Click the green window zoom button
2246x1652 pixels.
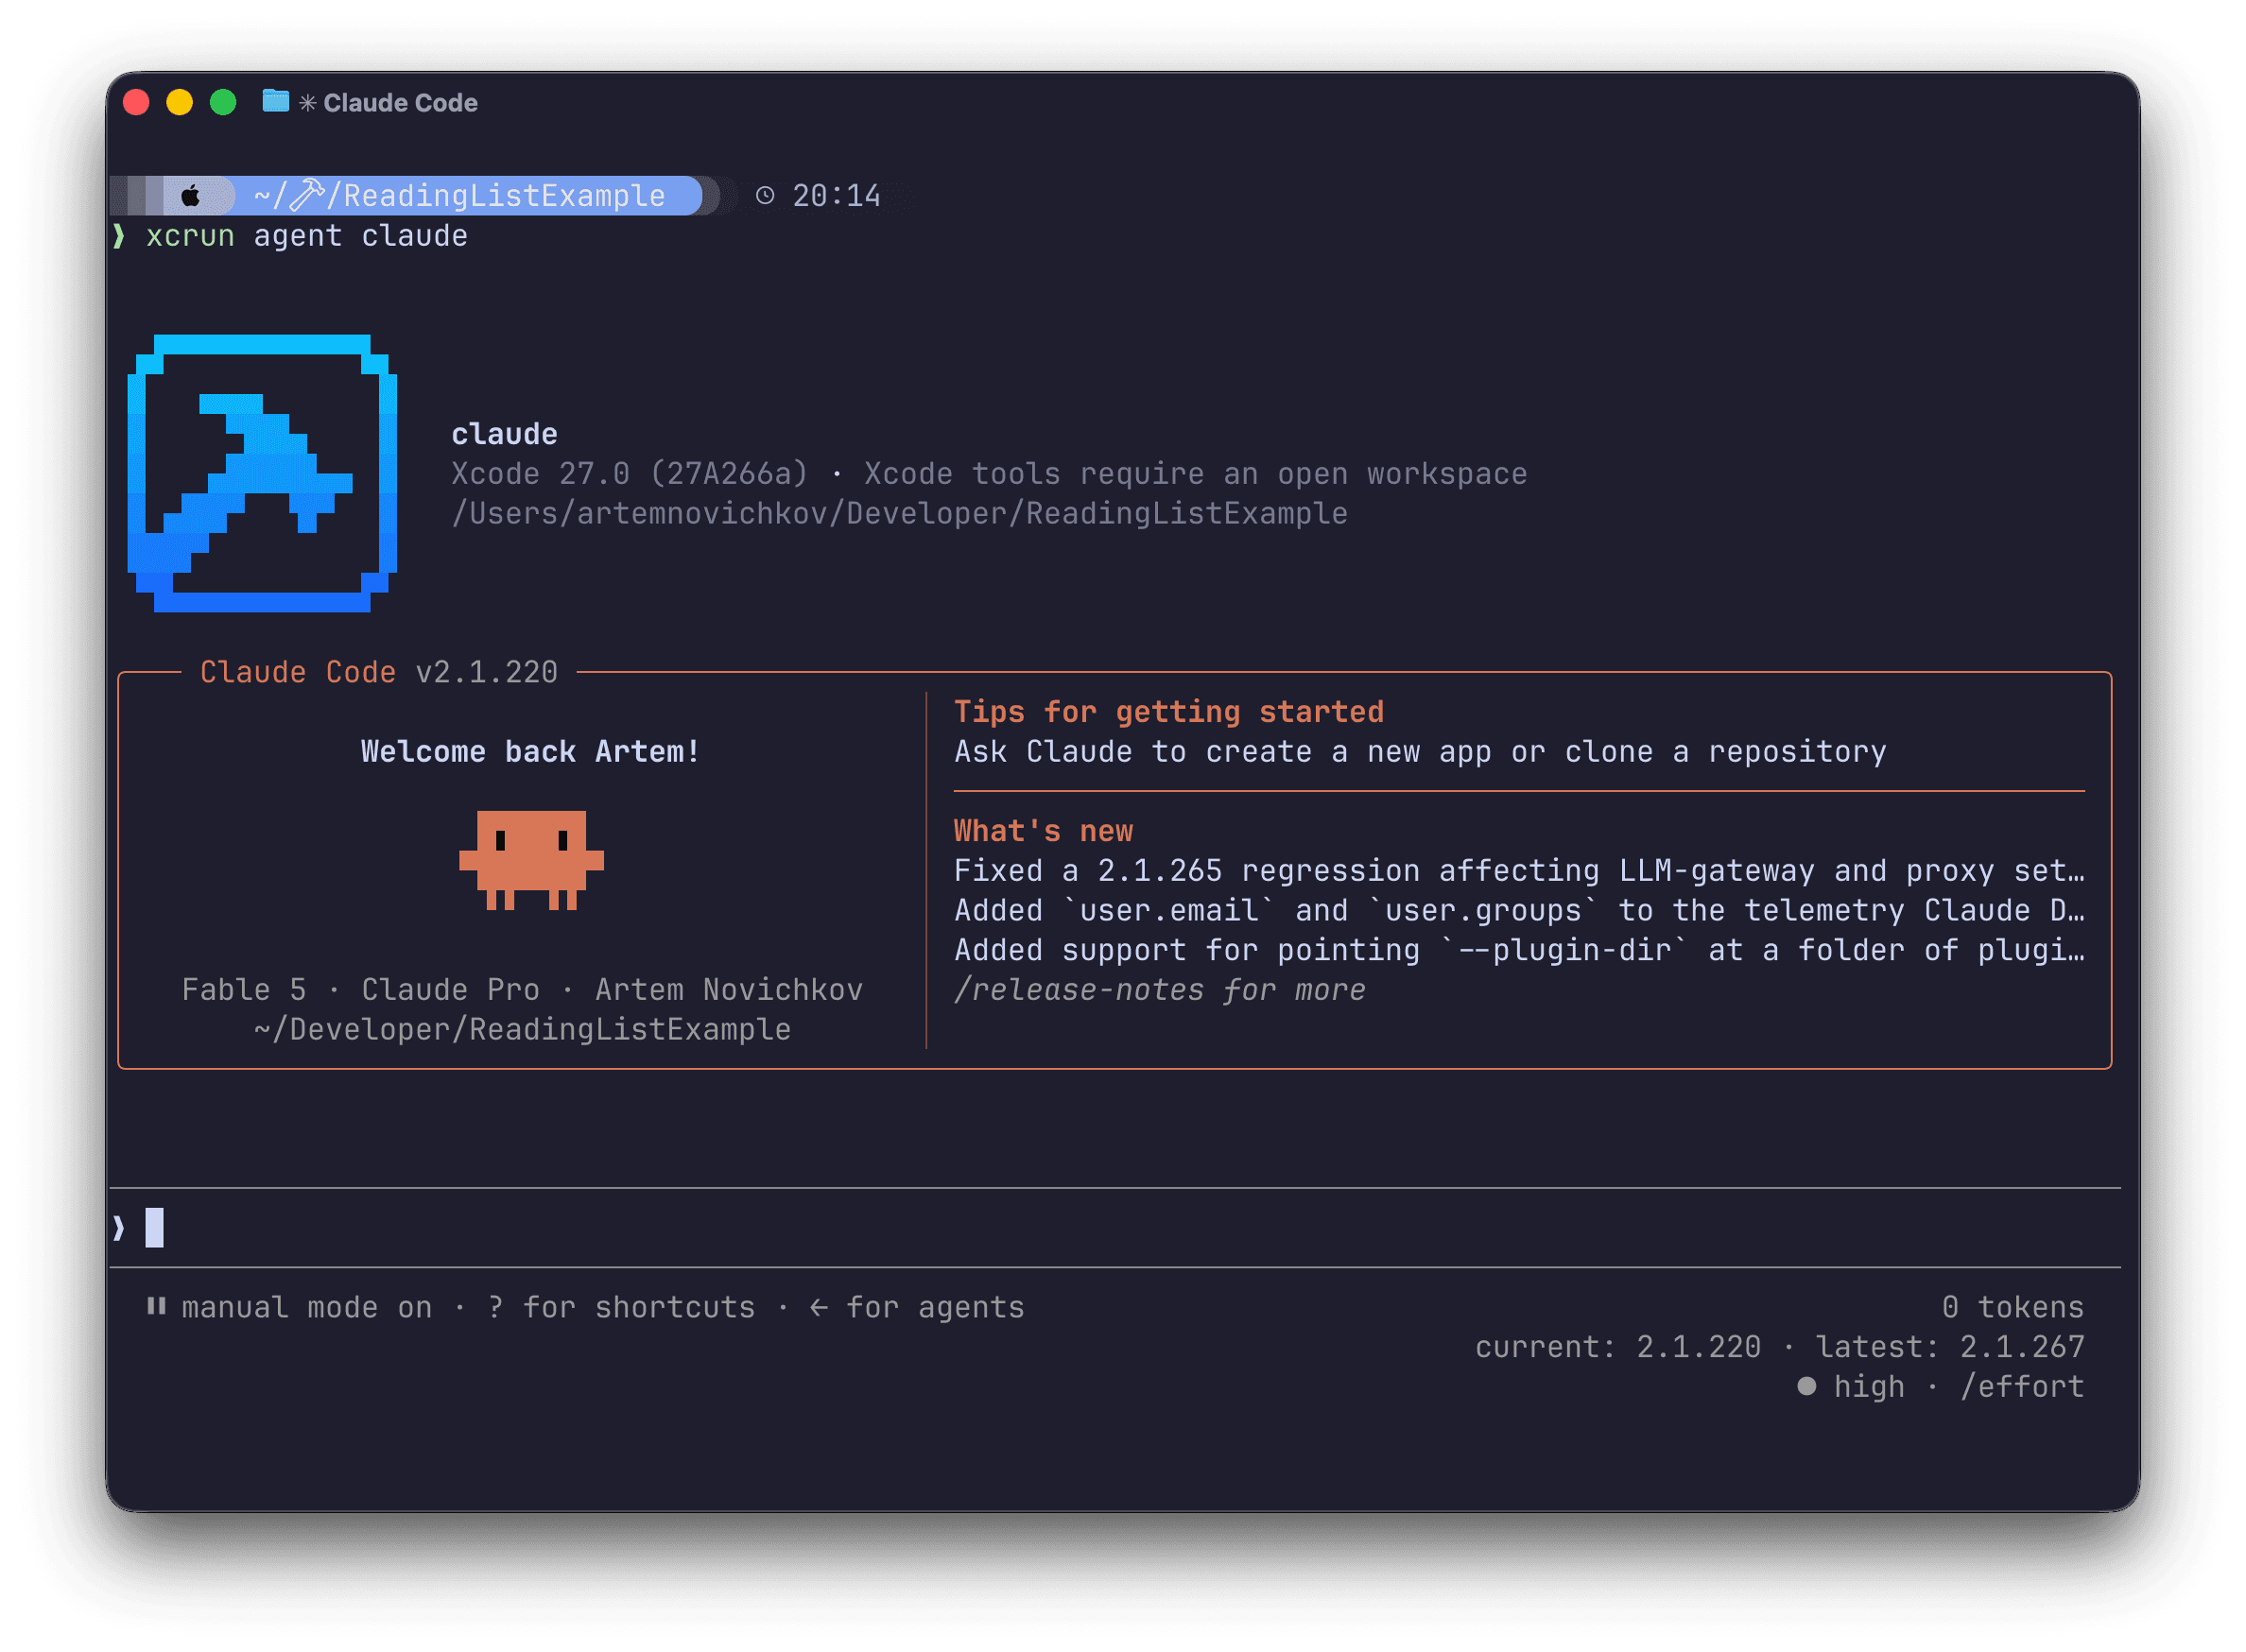(223, 102)
